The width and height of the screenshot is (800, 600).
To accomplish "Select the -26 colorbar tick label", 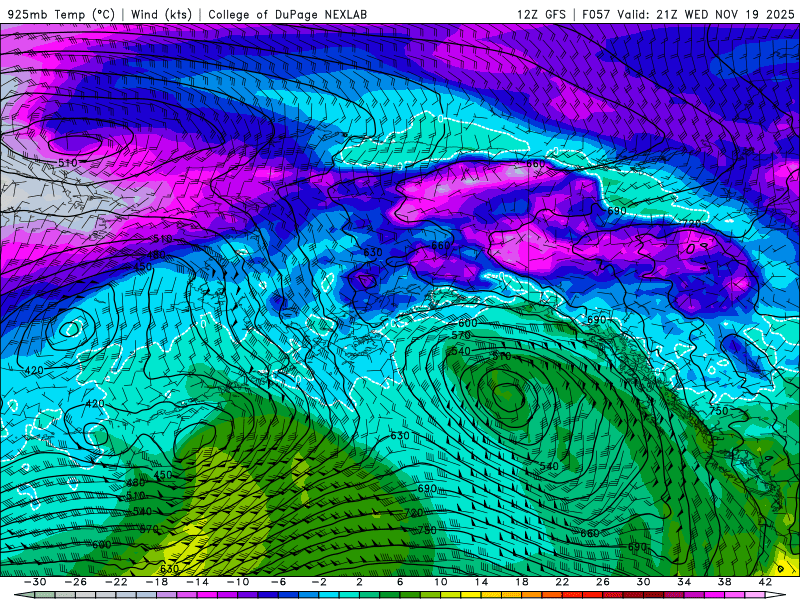I will click(x=76, y=582).
